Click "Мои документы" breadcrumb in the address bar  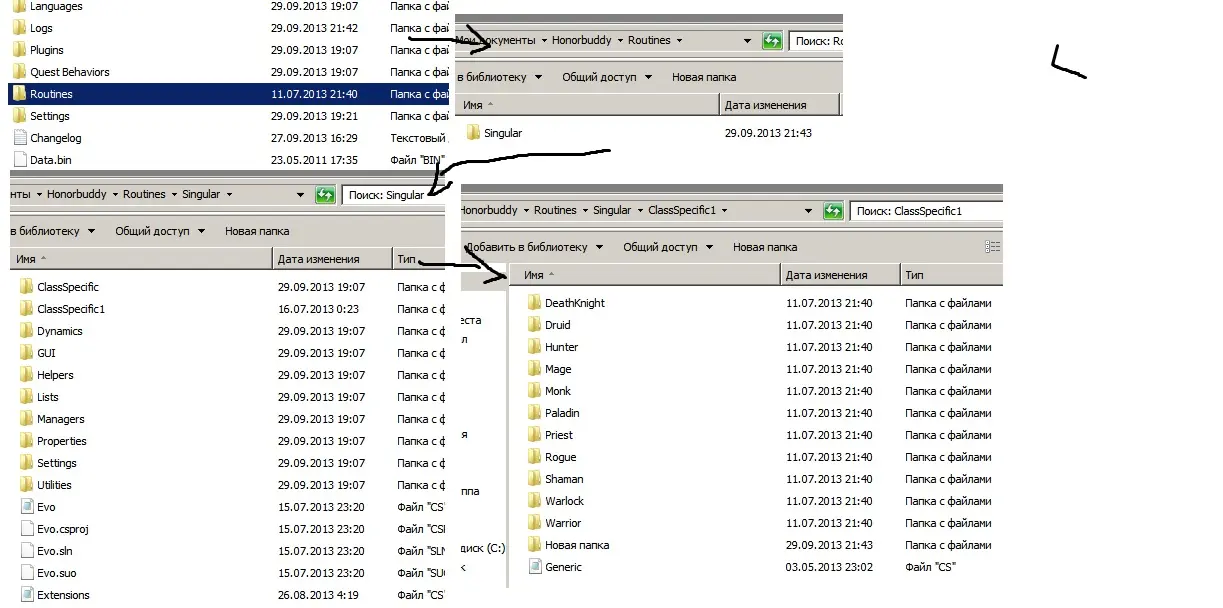point(500,41)
